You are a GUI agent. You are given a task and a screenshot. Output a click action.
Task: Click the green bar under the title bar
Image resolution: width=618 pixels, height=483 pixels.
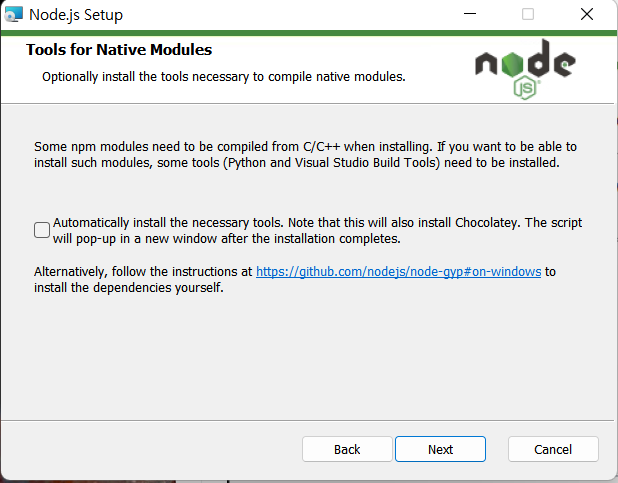(x=309, y=33)
